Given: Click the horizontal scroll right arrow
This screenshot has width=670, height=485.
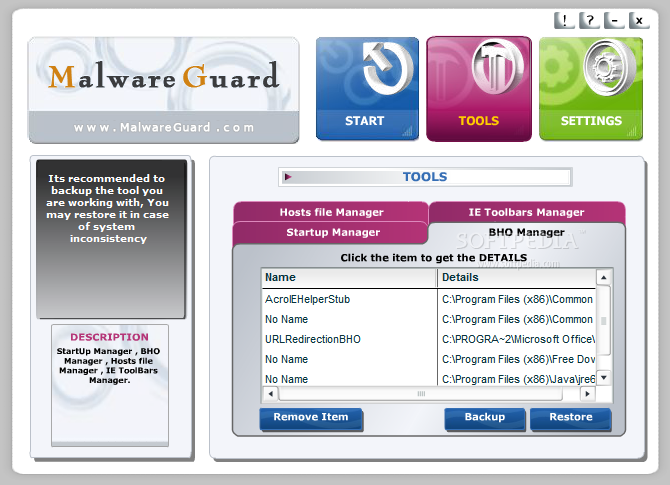Looking at the screenshot, I should click(588, 394).
